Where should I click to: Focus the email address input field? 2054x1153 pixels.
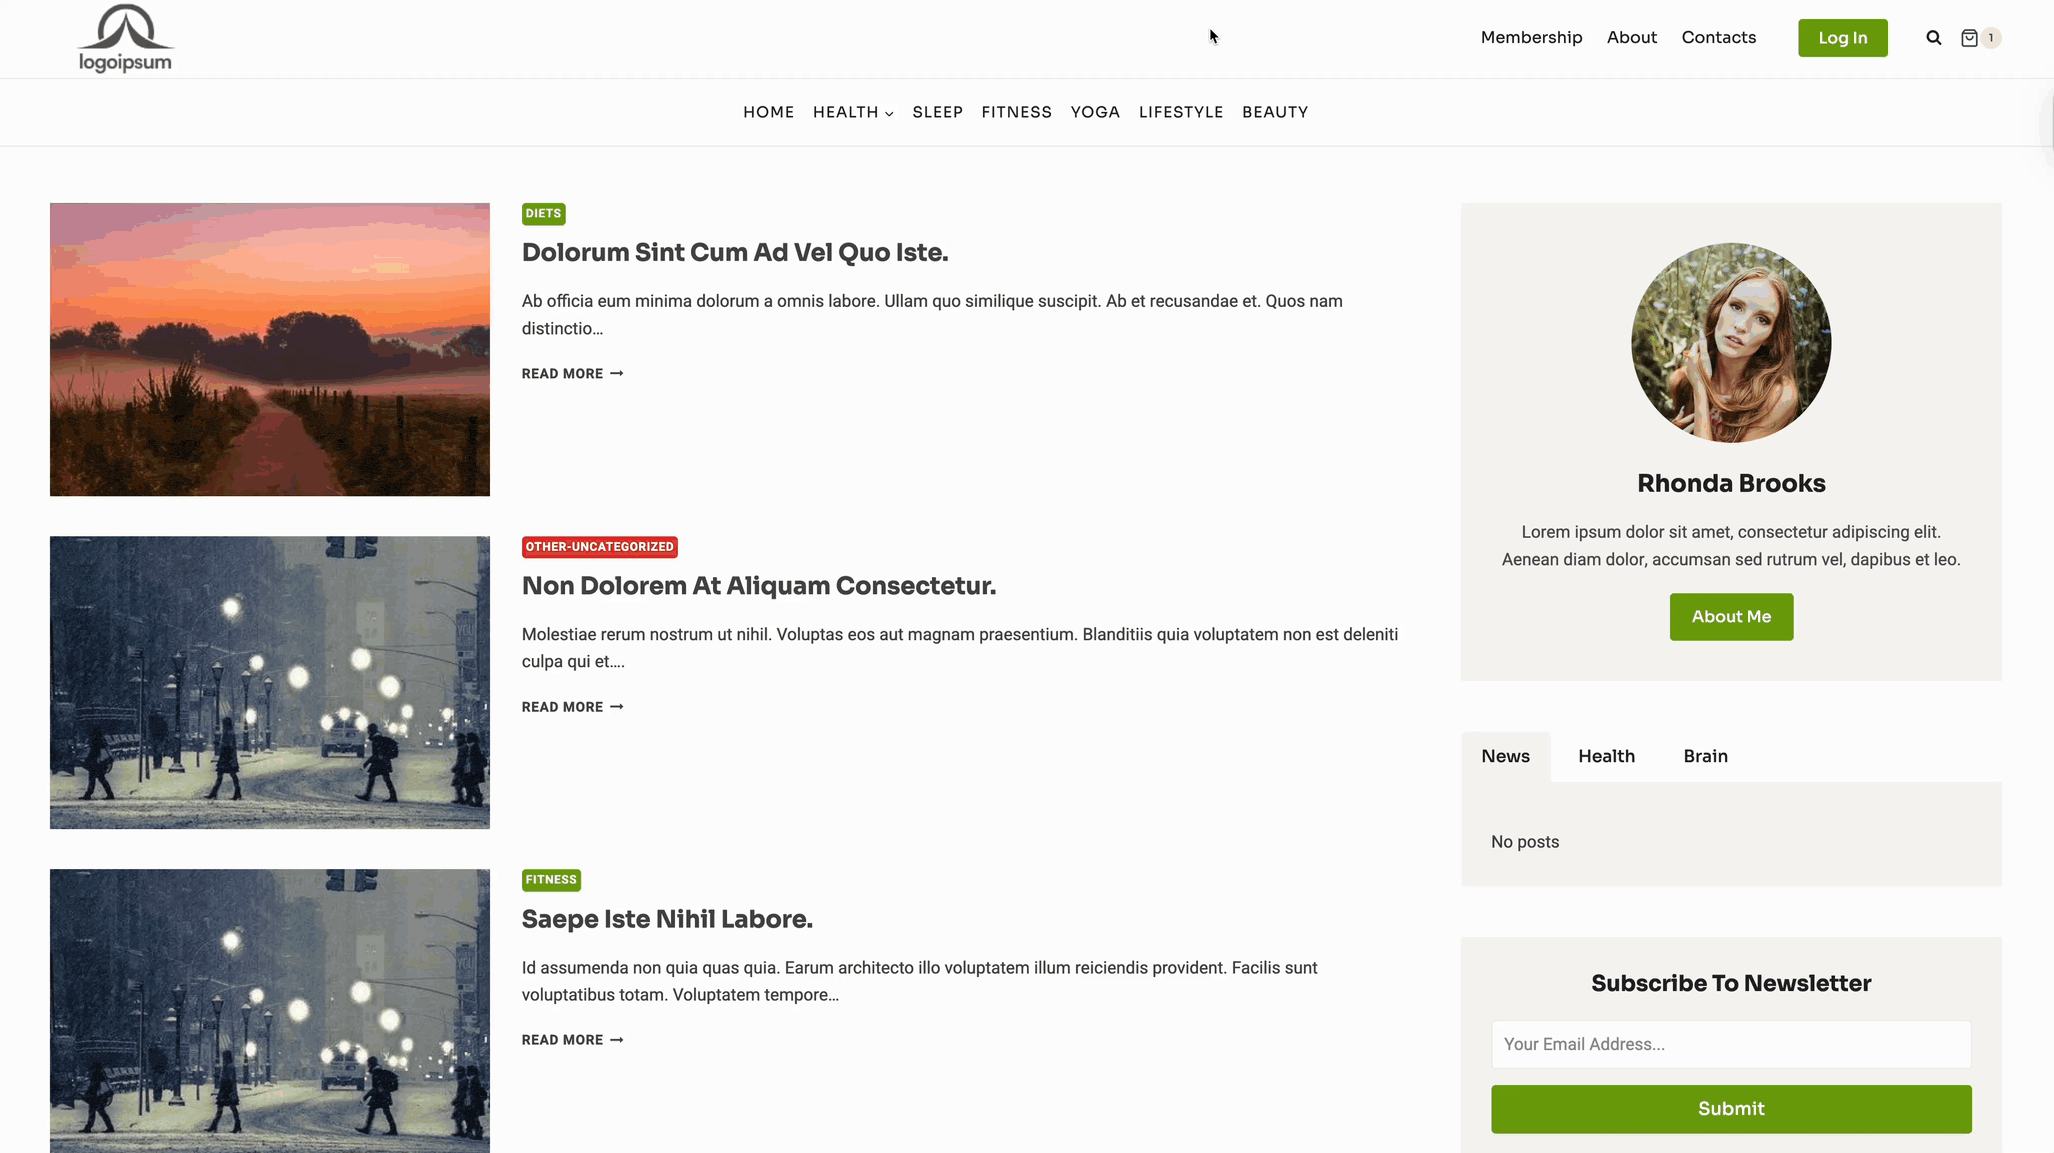1730,1044
